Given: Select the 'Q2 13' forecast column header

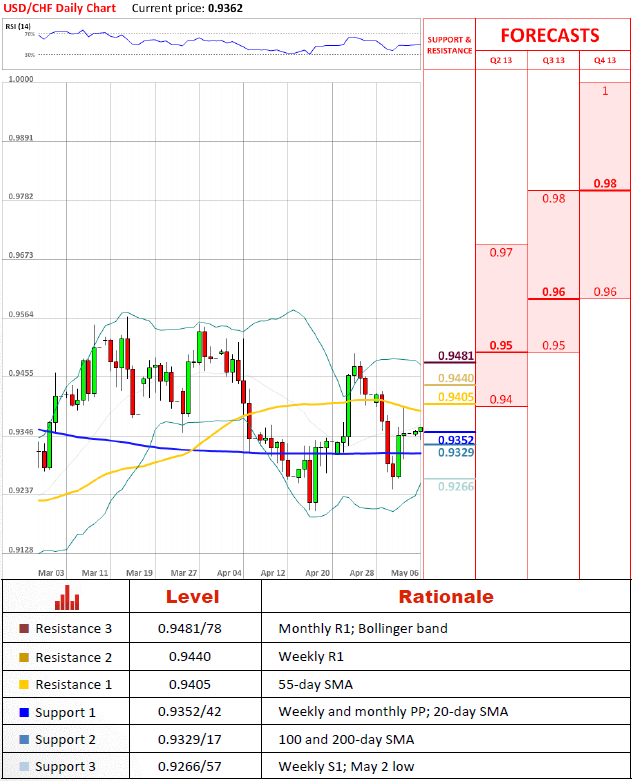Looking at the screenshot, I should pyautogui.click(x=501, y=60).
